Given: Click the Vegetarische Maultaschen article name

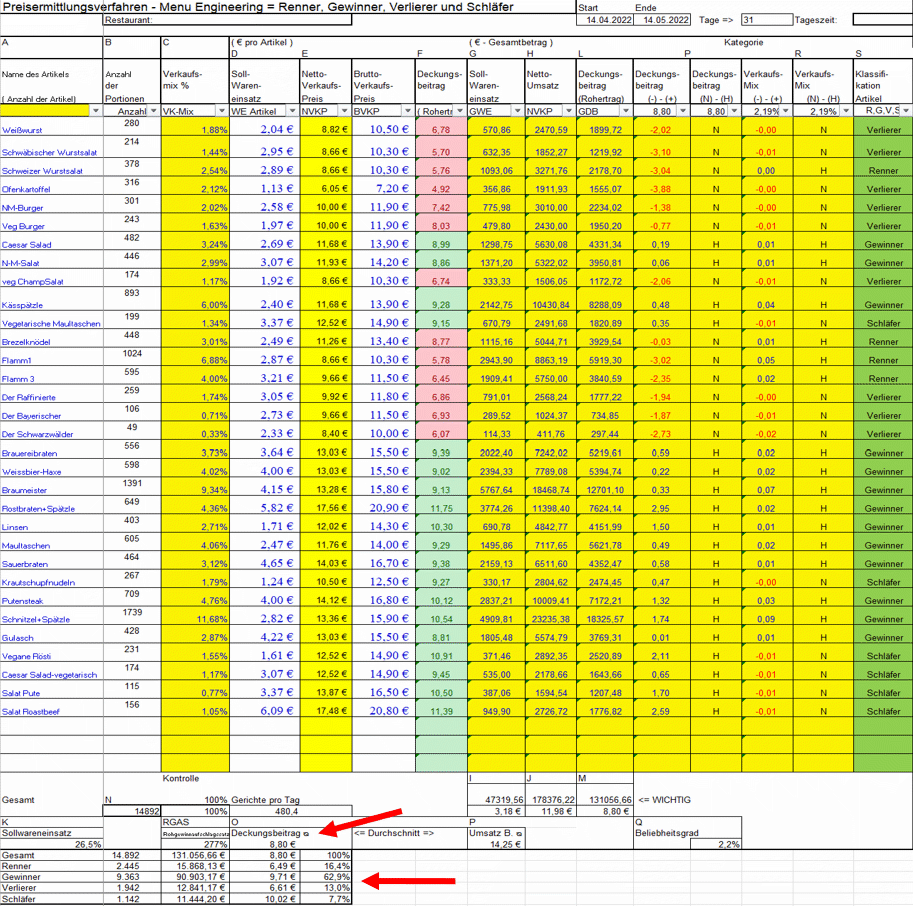Looking at the screenshot, I should click(51, 324).
